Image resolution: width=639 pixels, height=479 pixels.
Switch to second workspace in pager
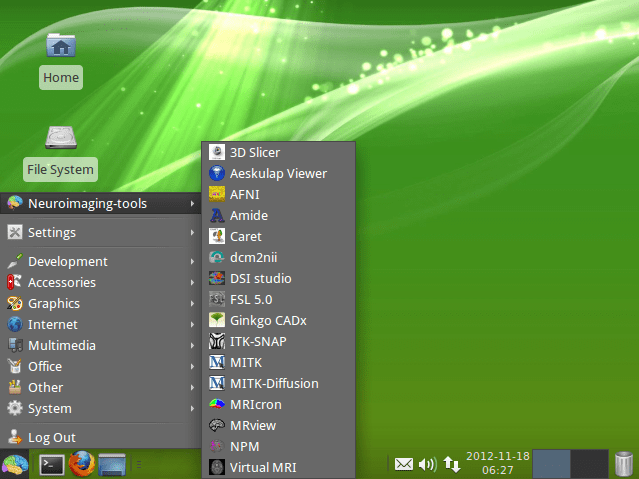point(589,464)
